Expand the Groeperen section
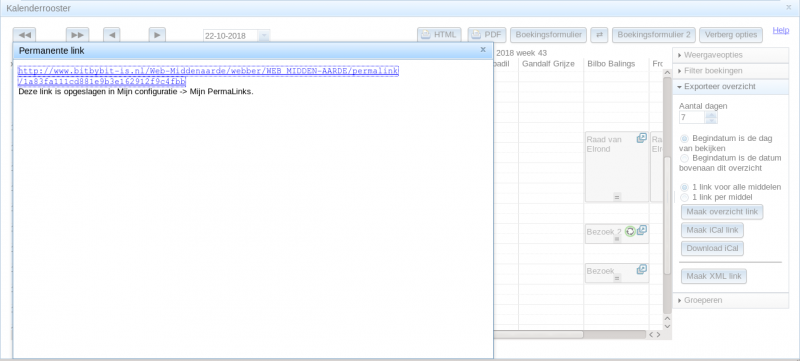This screenshot has width=800, height=361. (731, 300)
